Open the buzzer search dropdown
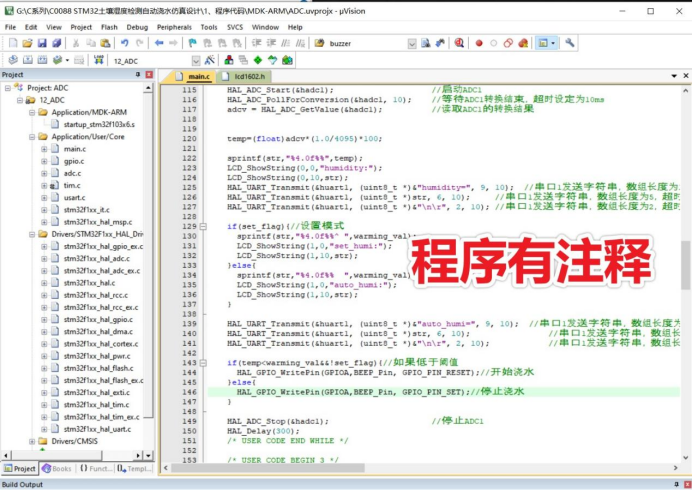This screenshot has width=692, height=490. pos(412,43)
